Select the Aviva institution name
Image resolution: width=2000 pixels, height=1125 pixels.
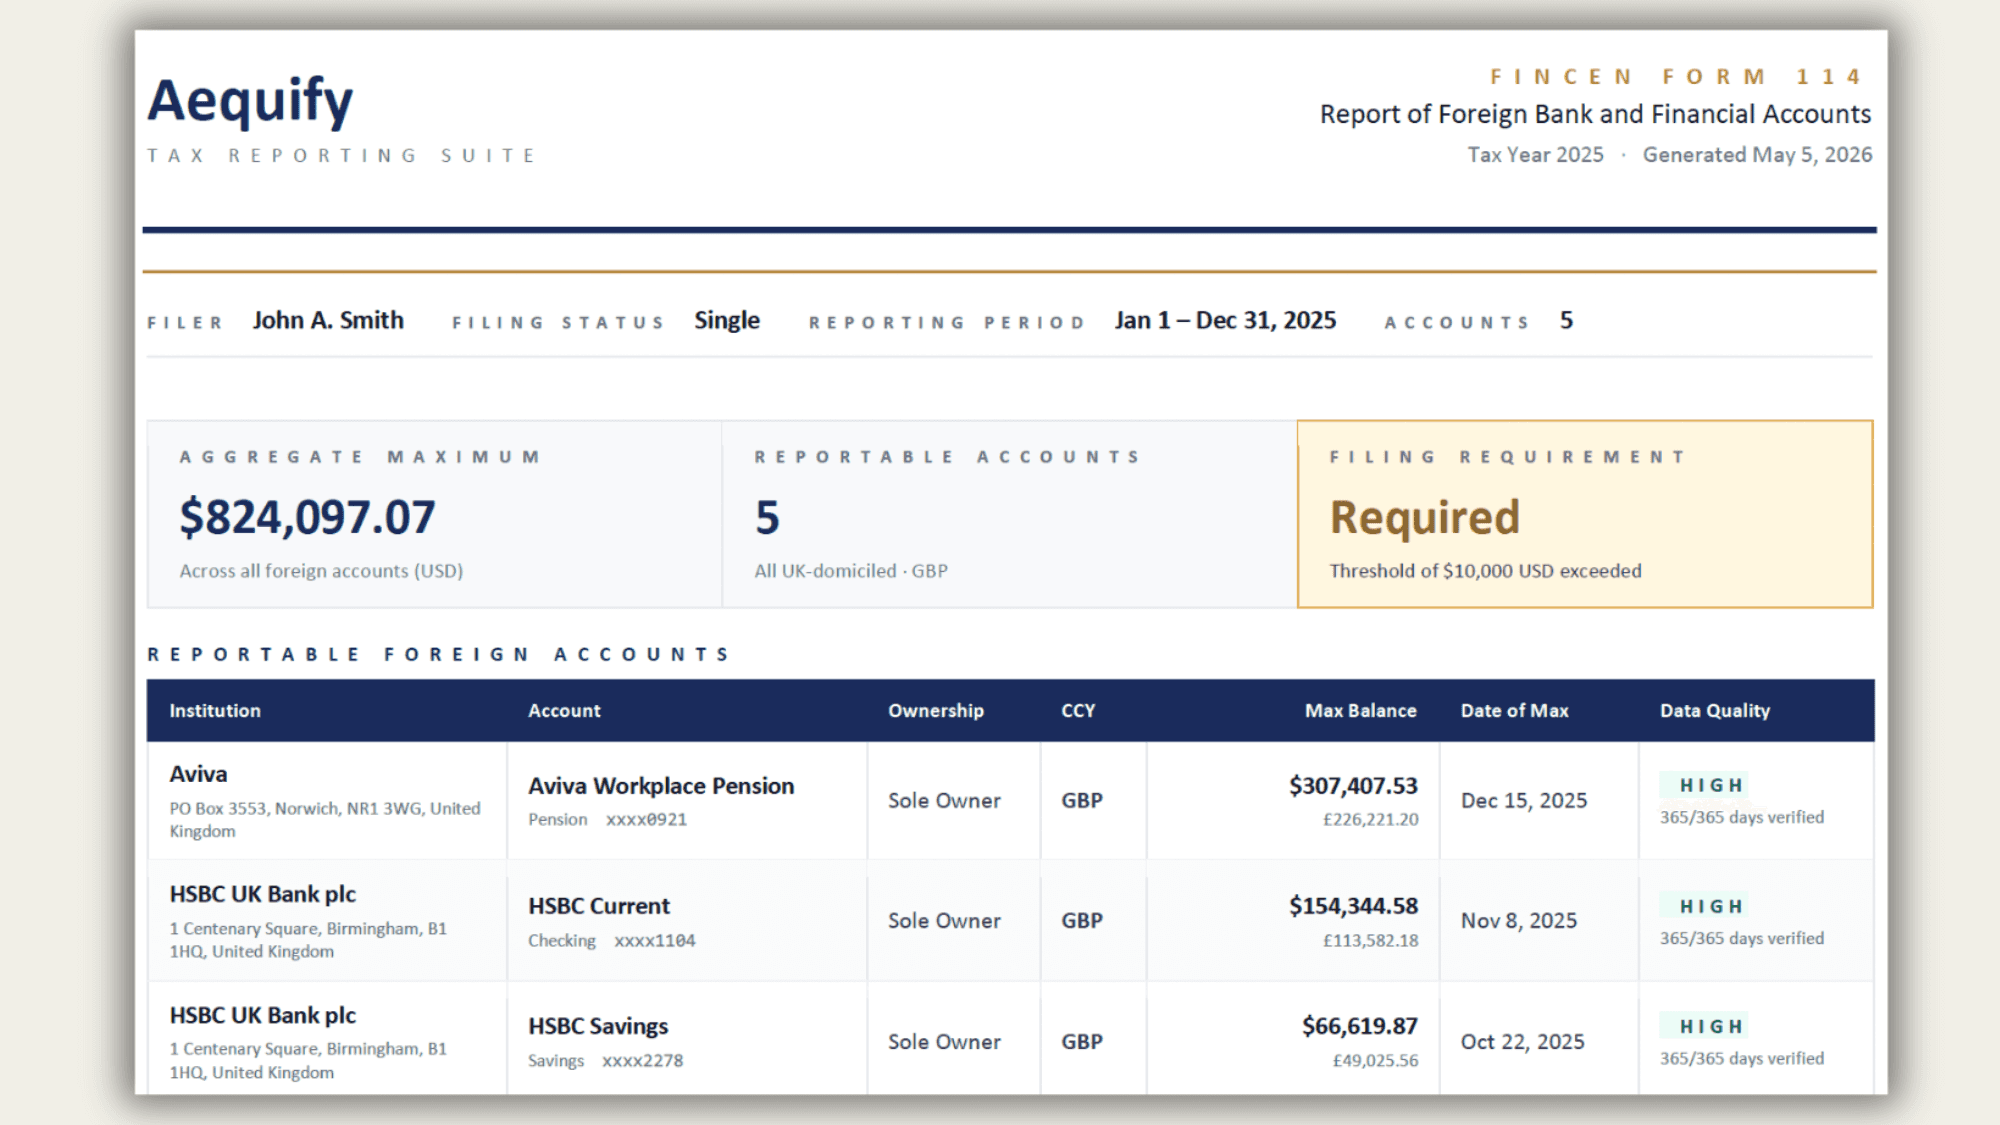pyautogui.click(x=198, y=774)
